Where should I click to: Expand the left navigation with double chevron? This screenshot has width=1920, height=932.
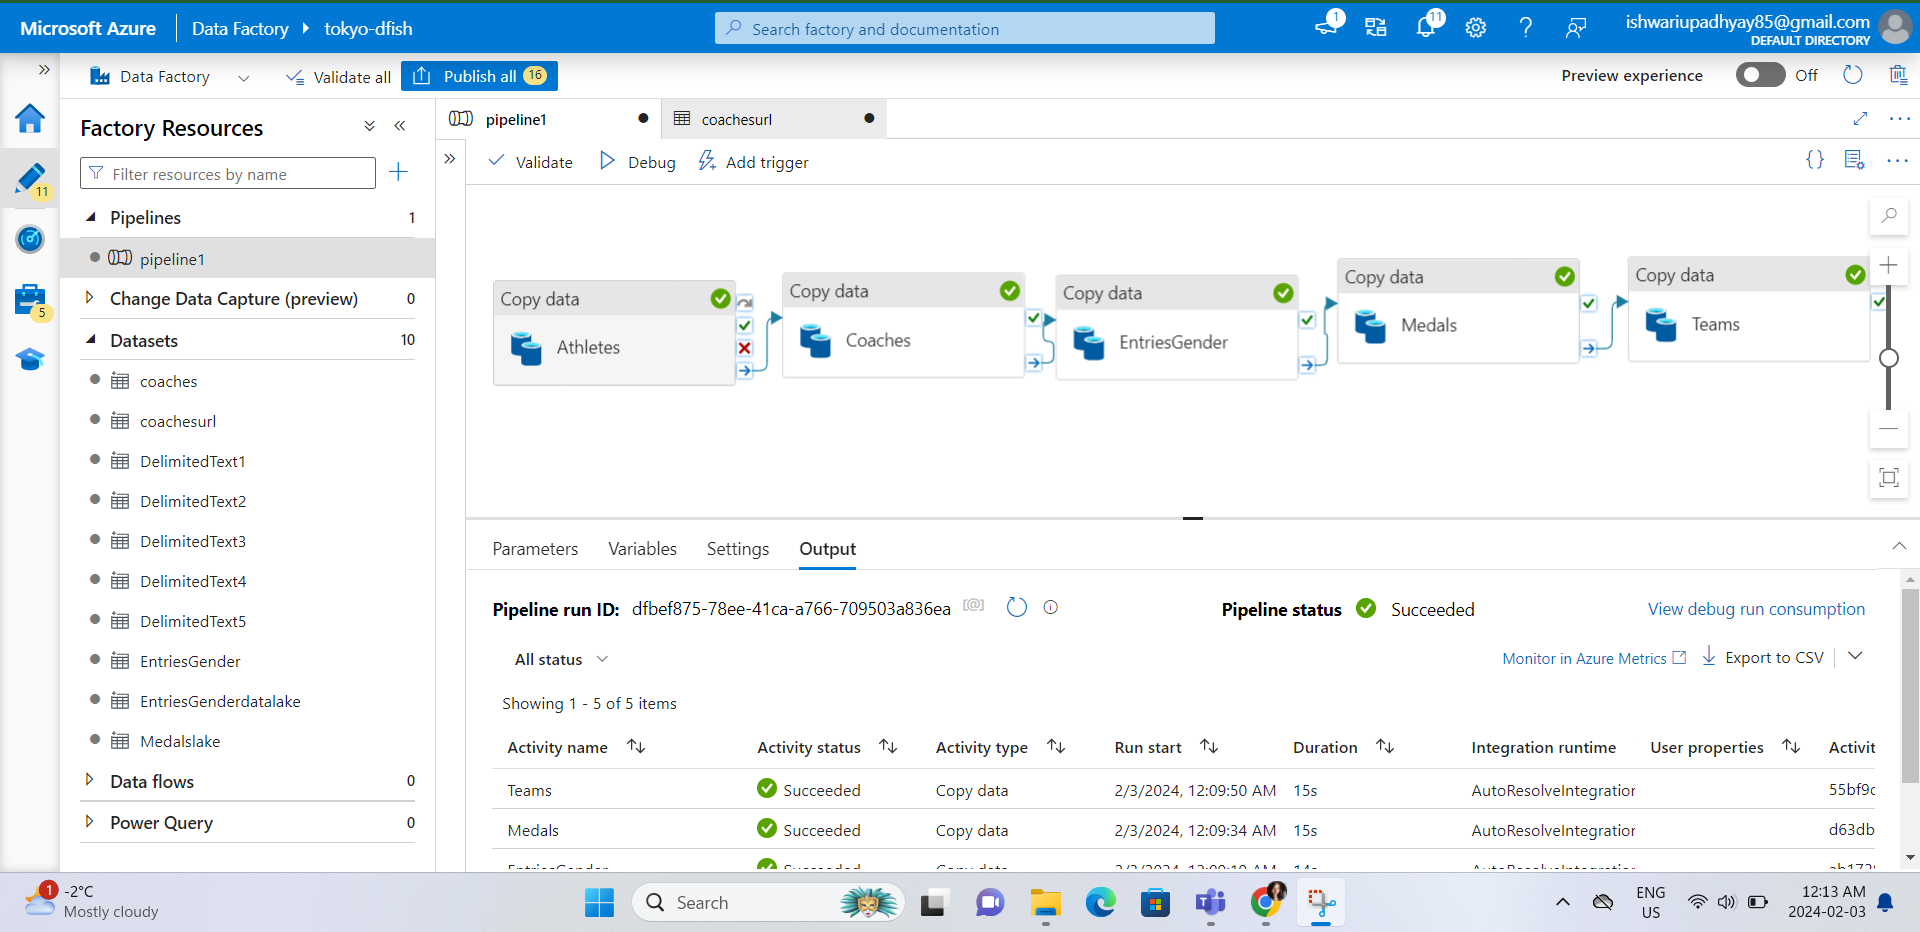tap(44, 70)
